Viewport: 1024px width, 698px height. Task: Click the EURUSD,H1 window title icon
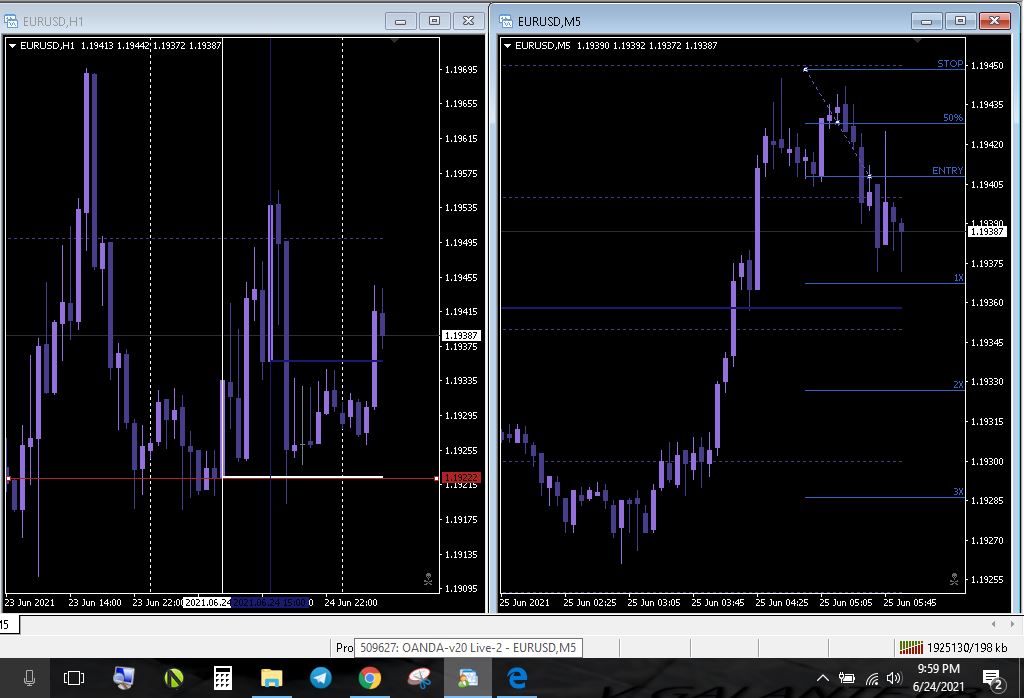[x=11, y=20]
